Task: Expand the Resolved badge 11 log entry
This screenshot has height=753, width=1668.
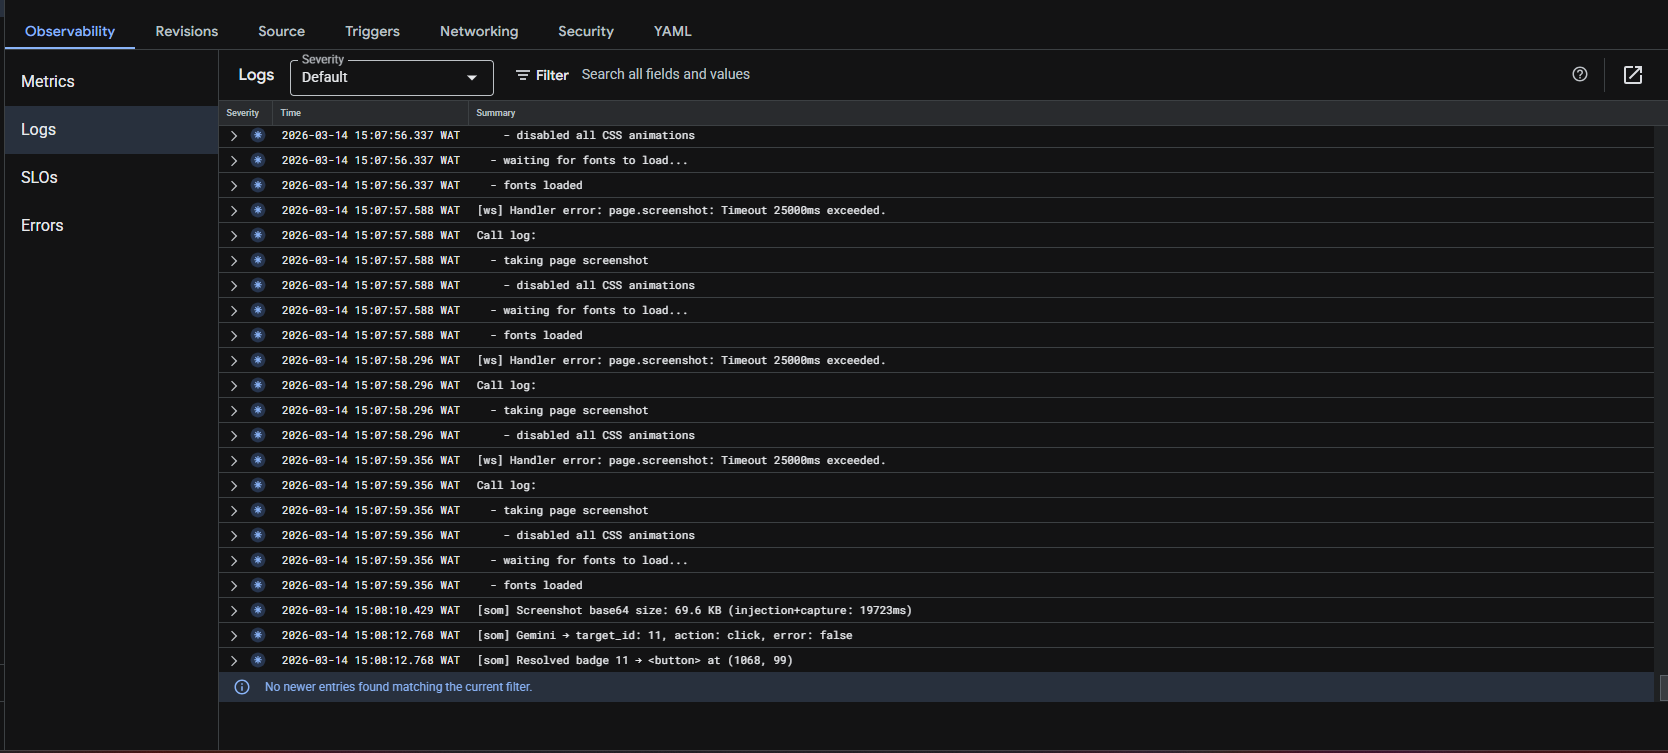Action: (x=234, y=660)
